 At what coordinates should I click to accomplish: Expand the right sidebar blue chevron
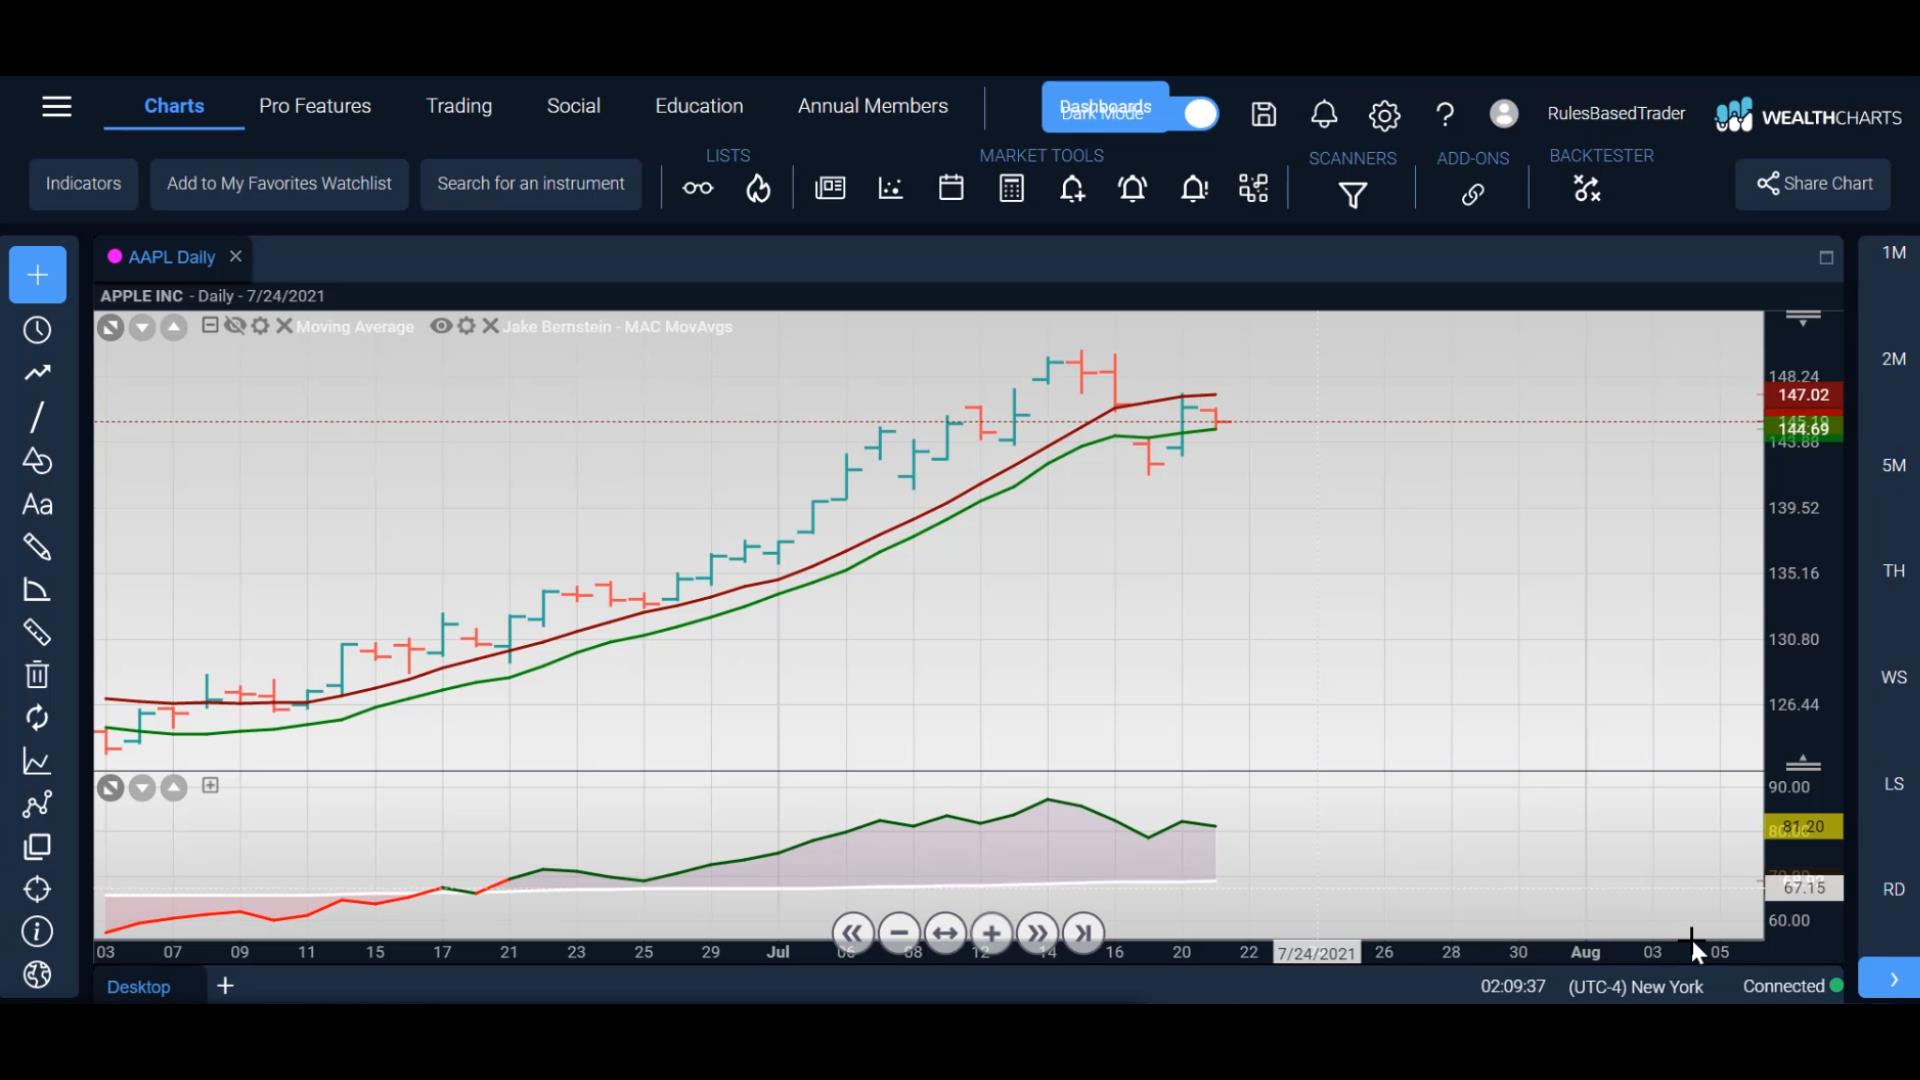pyautogui.click(x=1890, y=978)
